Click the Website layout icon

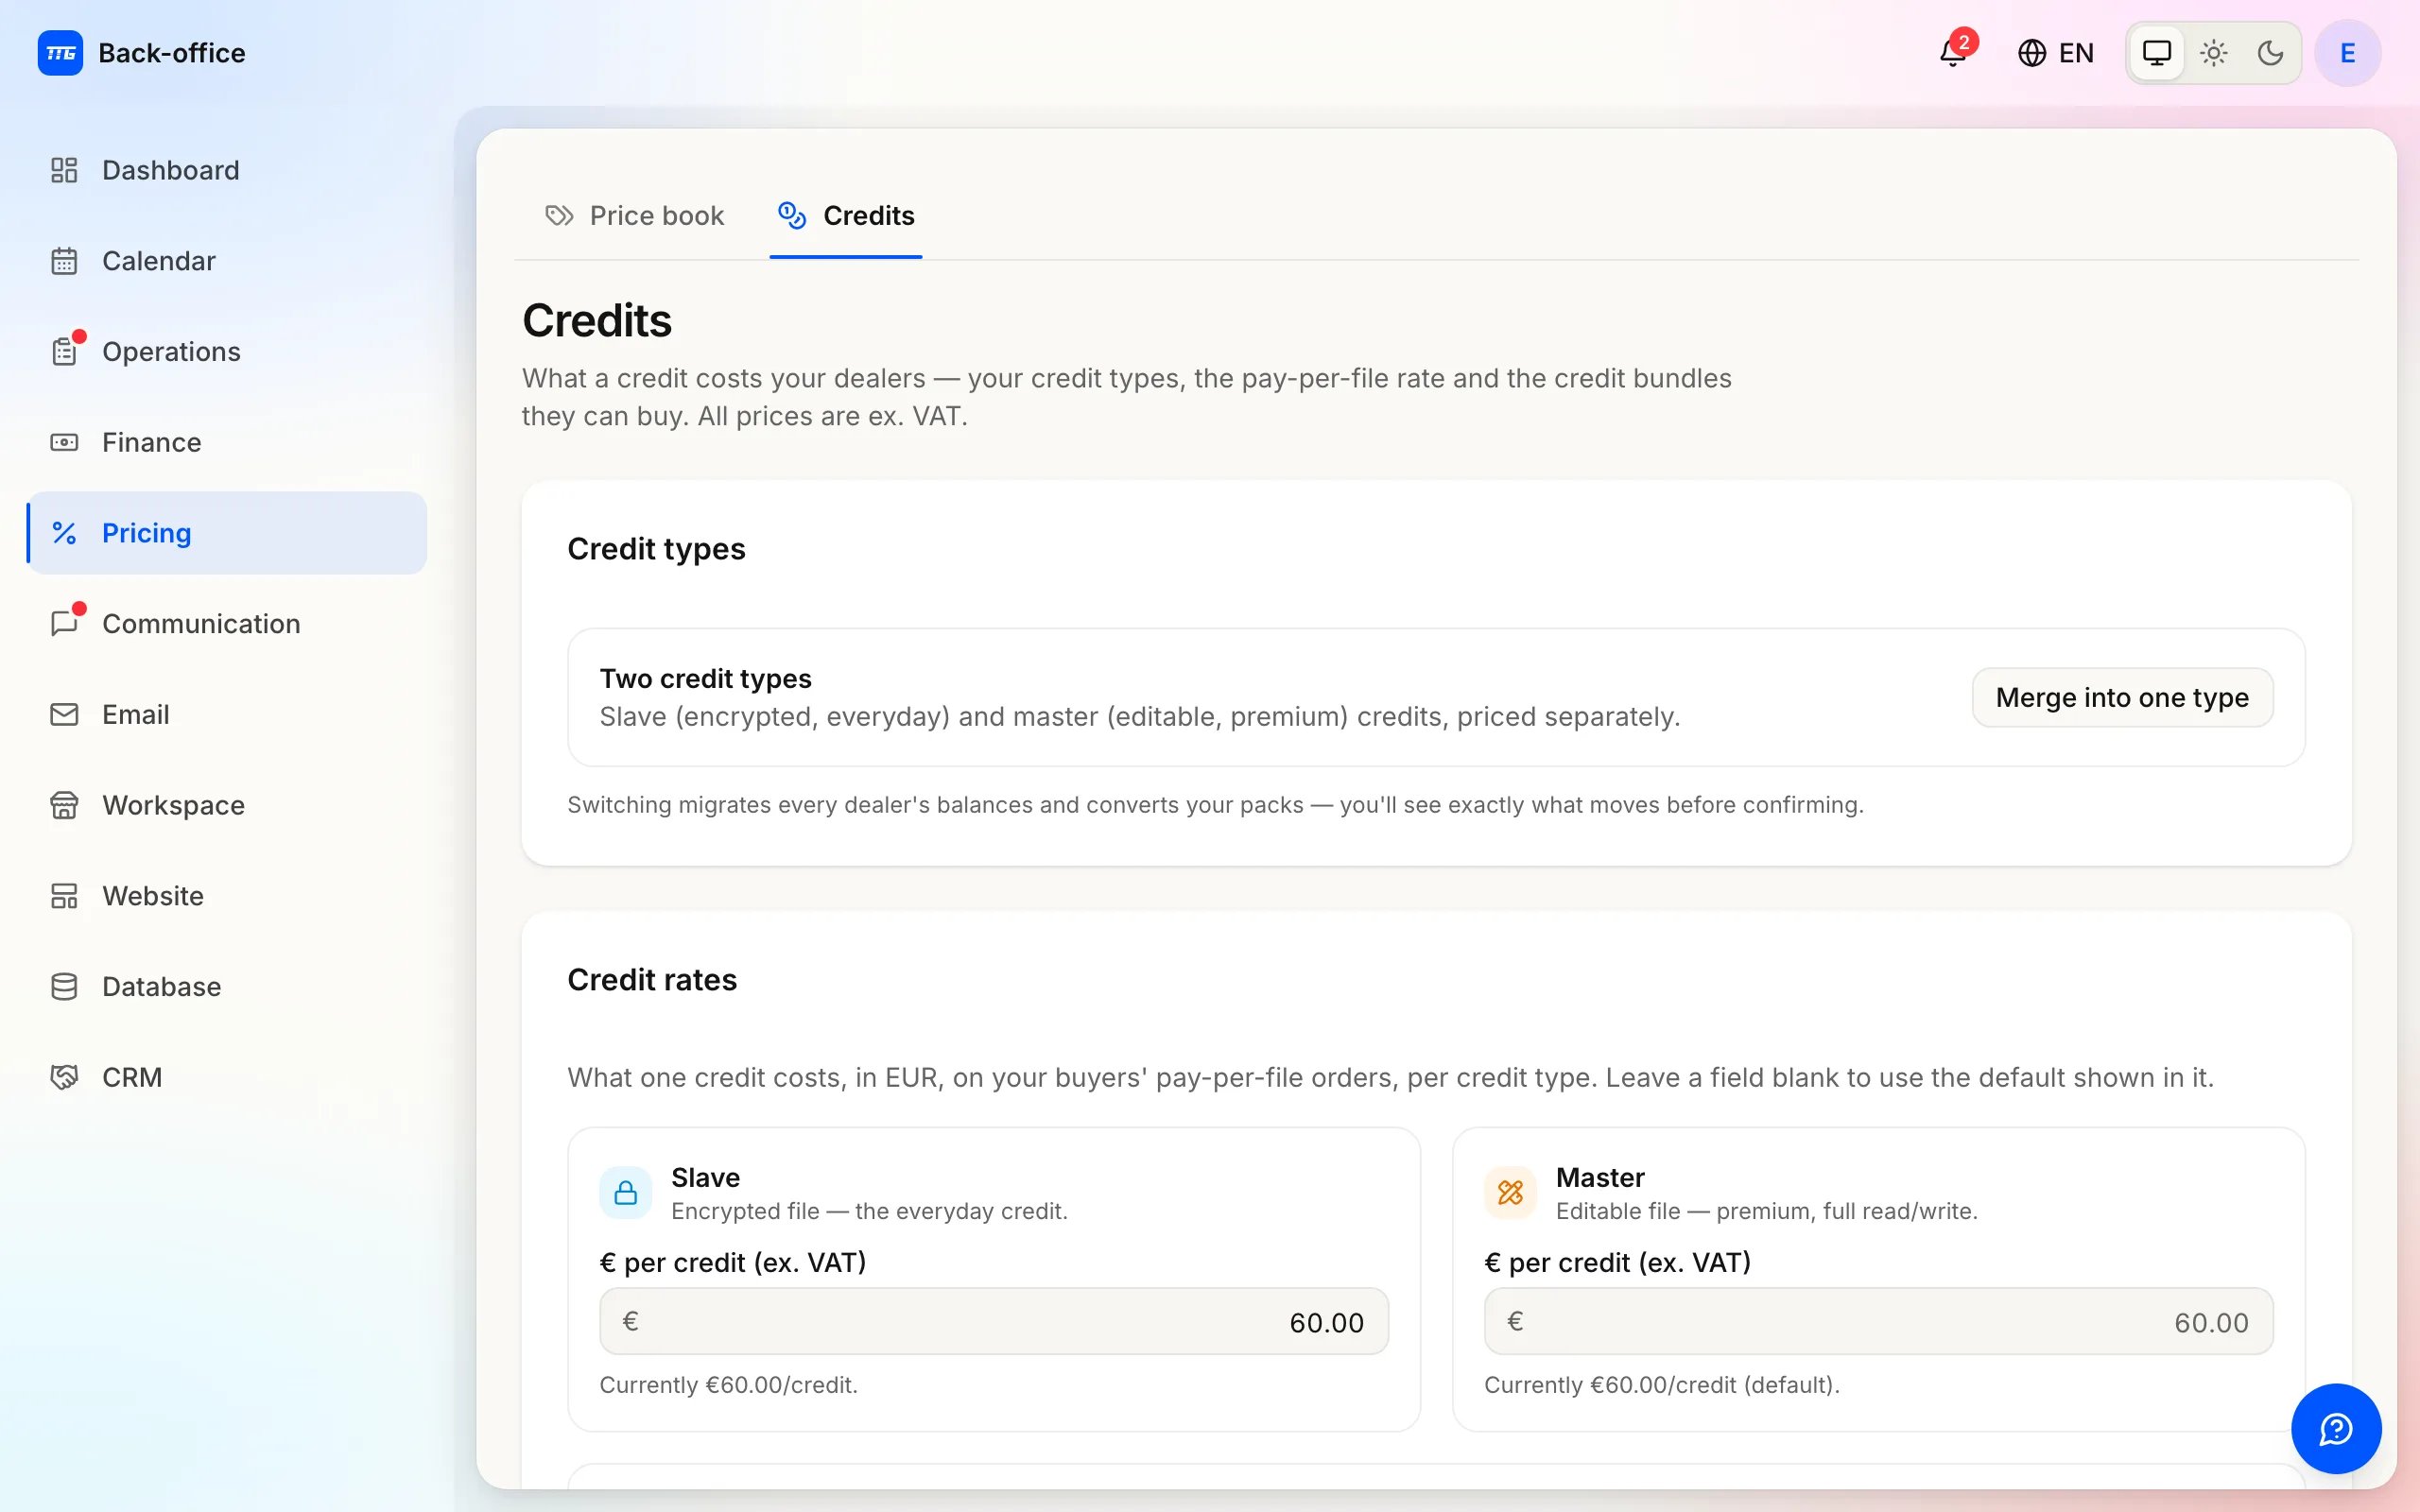coord(64,896)
